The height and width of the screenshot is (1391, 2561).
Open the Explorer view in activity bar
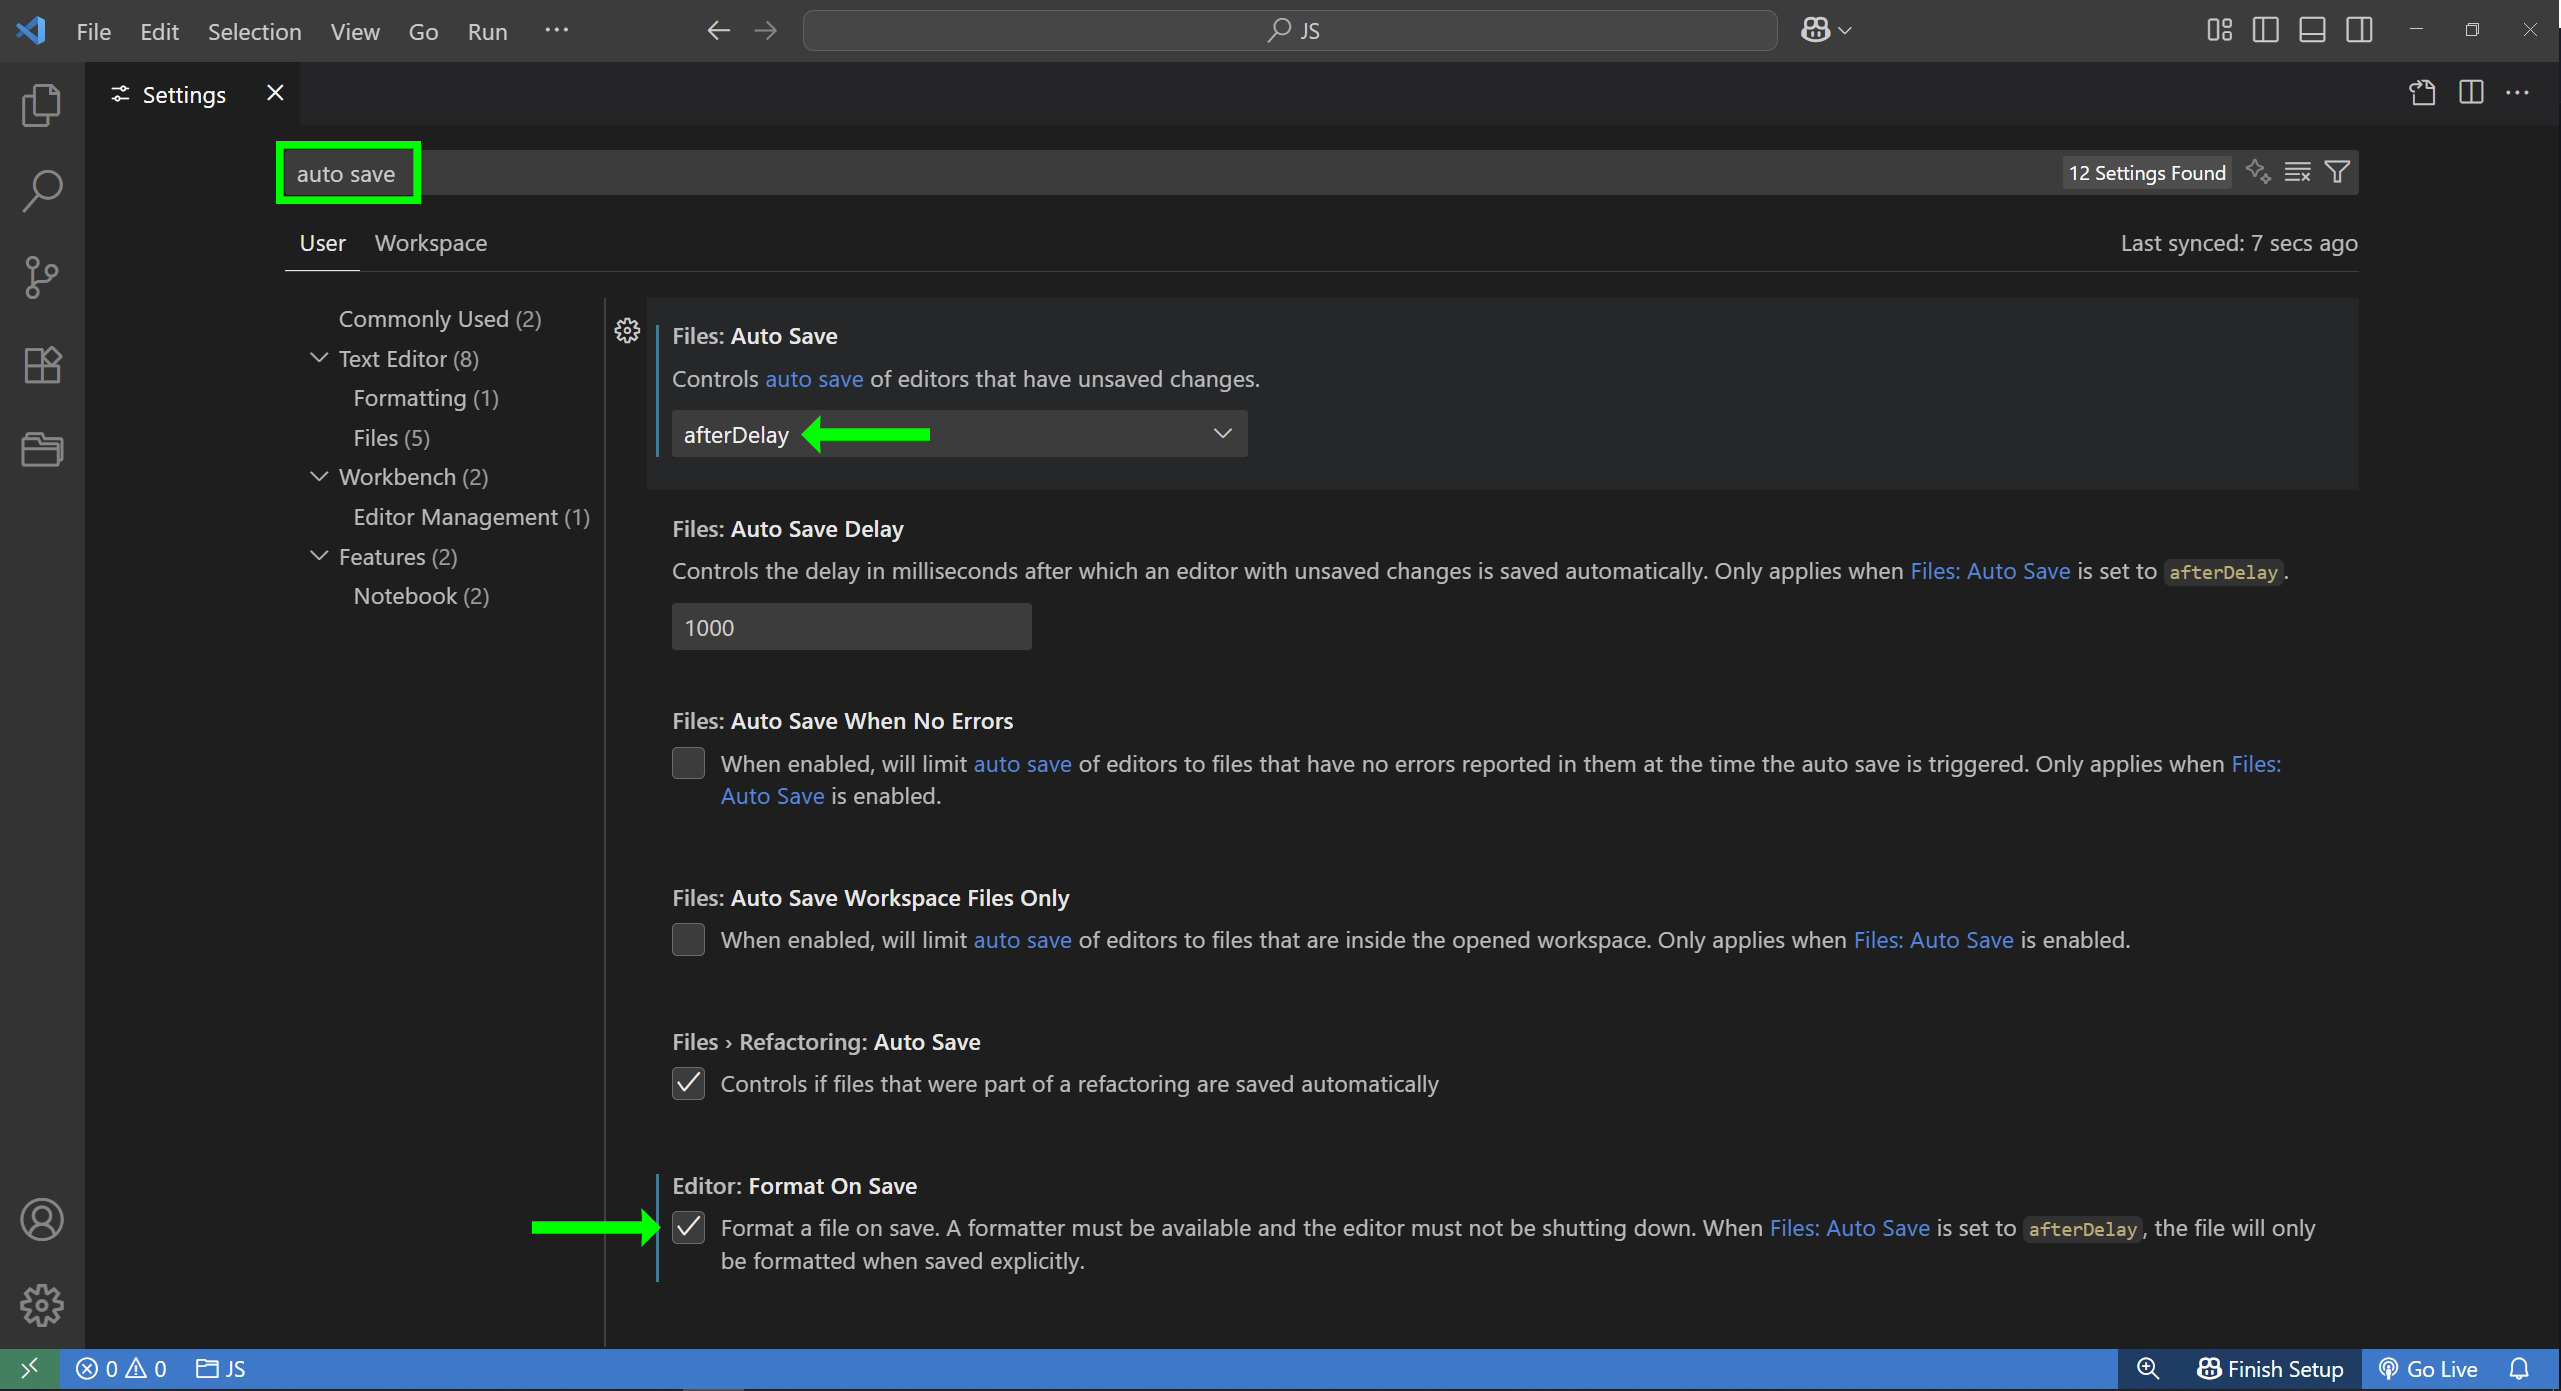click(41, 105)
